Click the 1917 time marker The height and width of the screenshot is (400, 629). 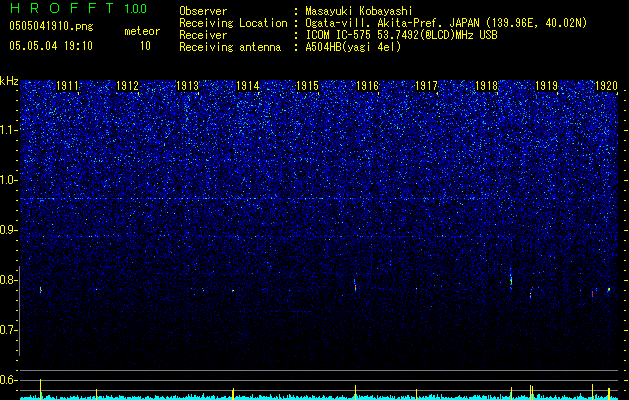tap(426, 86)
